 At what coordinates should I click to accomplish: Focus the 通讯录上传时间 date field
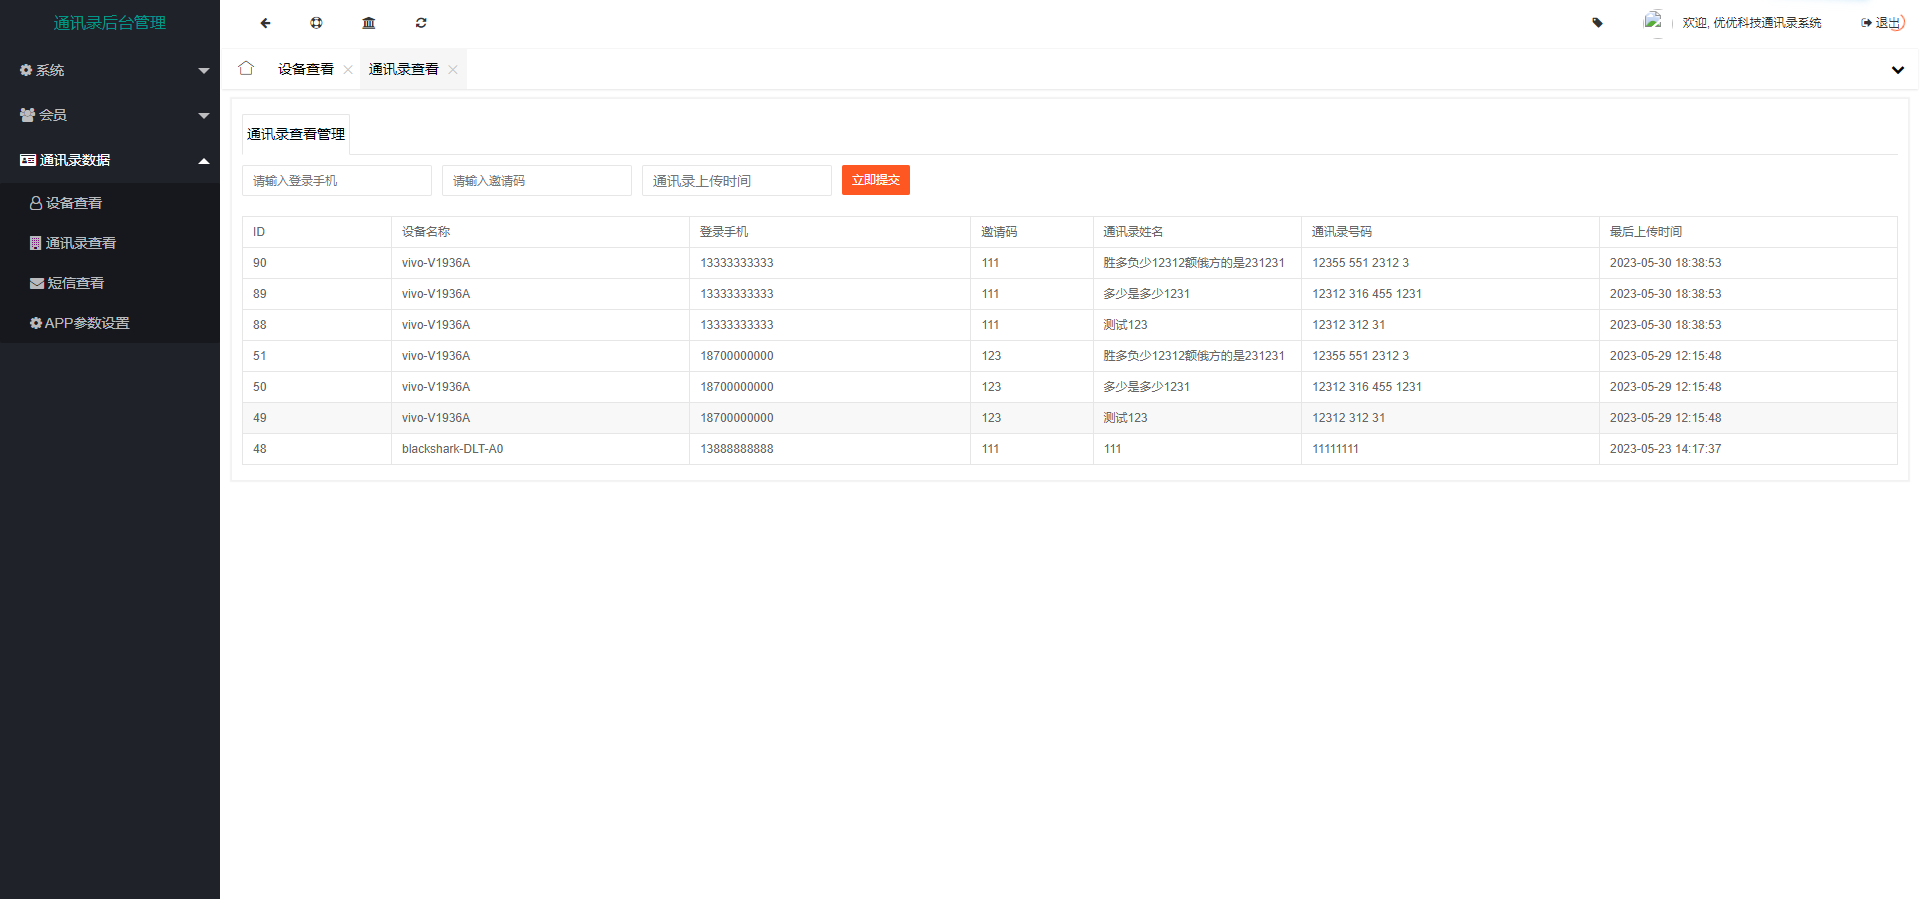(736, 181)
